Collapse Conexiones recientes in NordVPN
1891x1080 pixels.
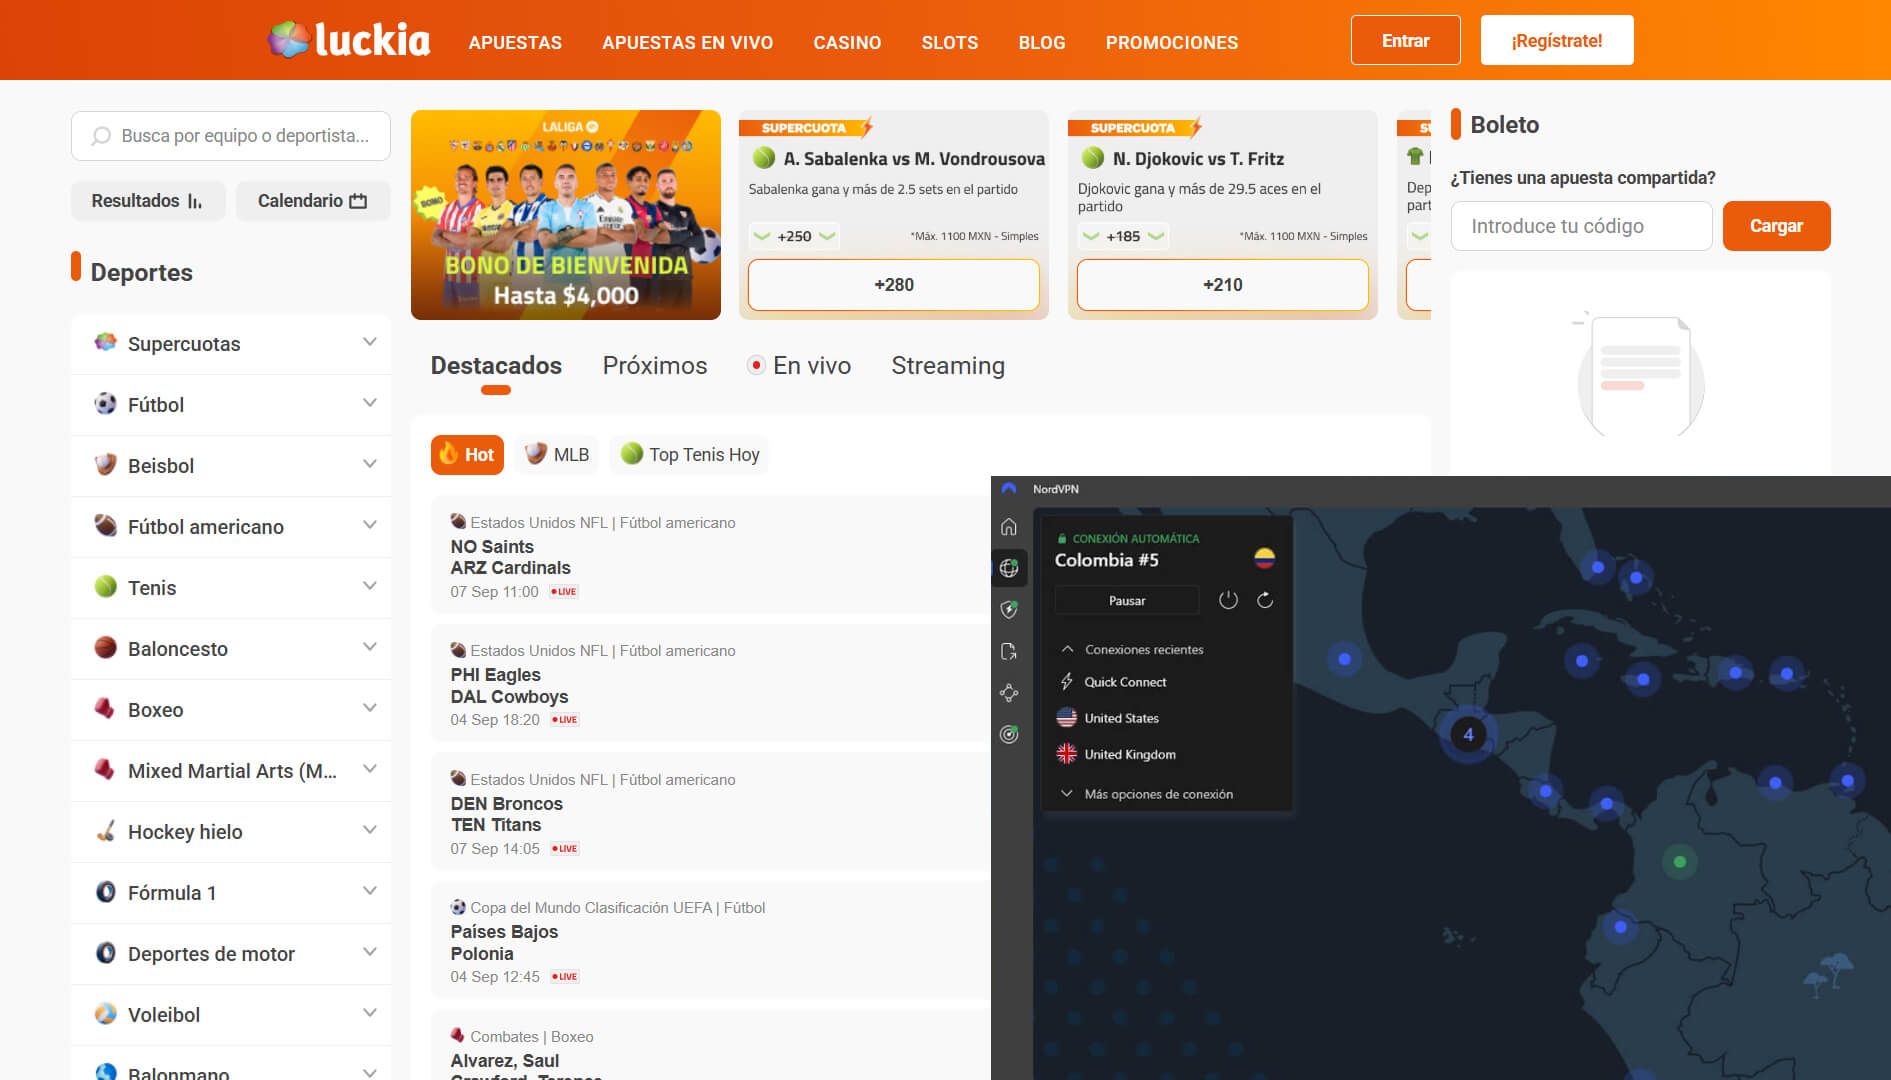pos(1067,650)
